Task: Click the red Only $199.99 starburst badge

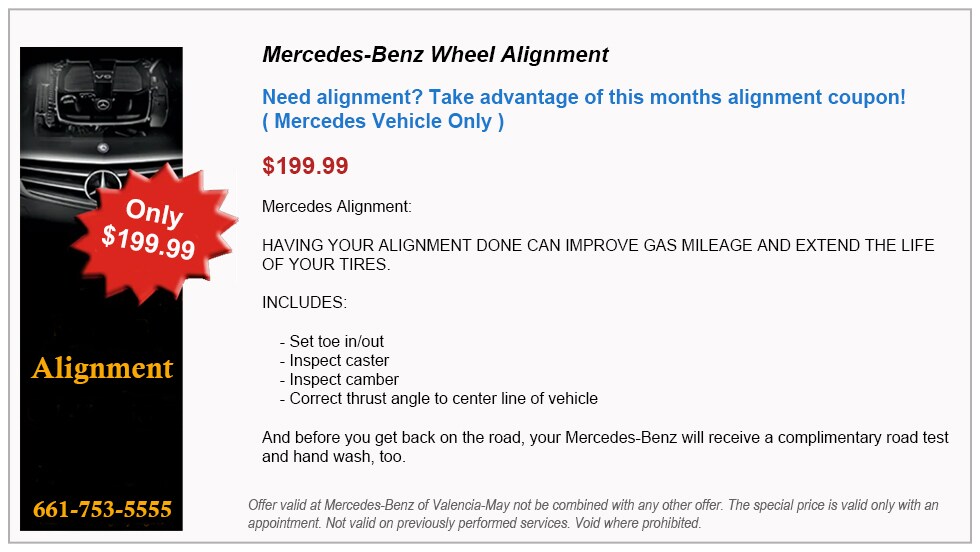Action: tap(154, 231)
